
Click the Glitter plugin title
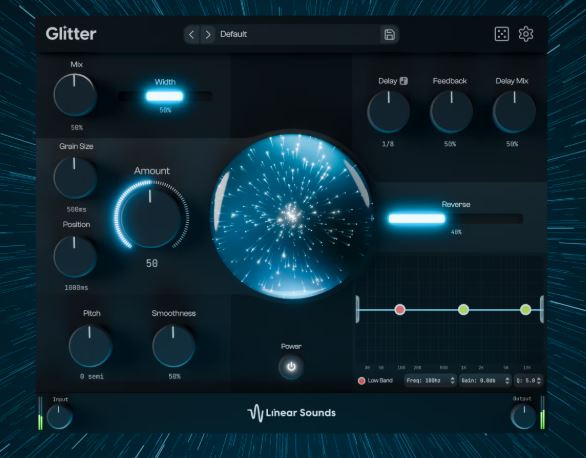[71, 34]
